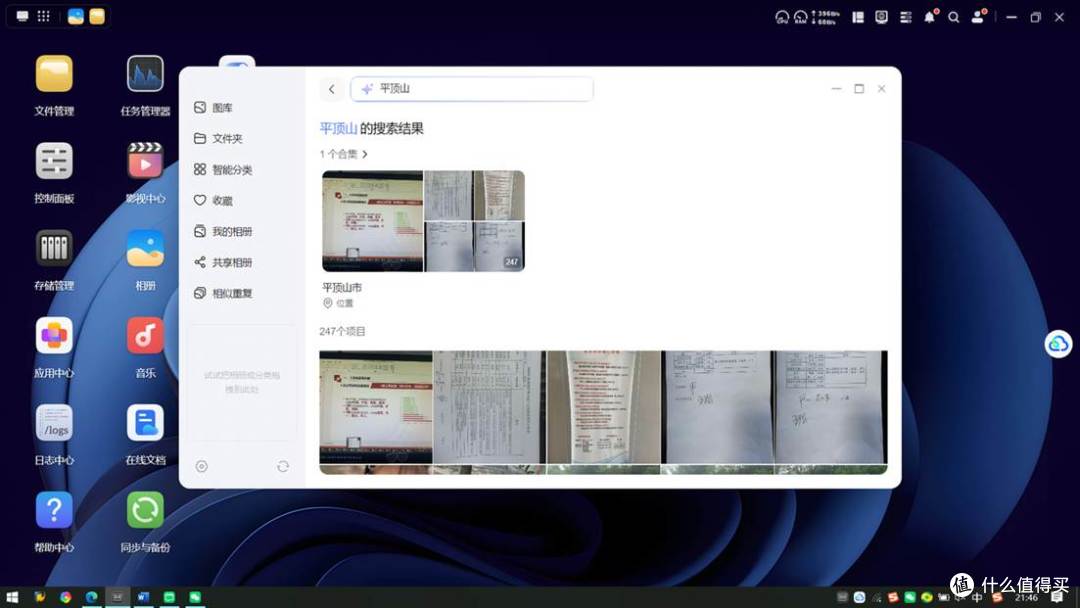Expand the 1个合集 collection list
Viewport: 1080px width, 608px height.
click(344, 154)
